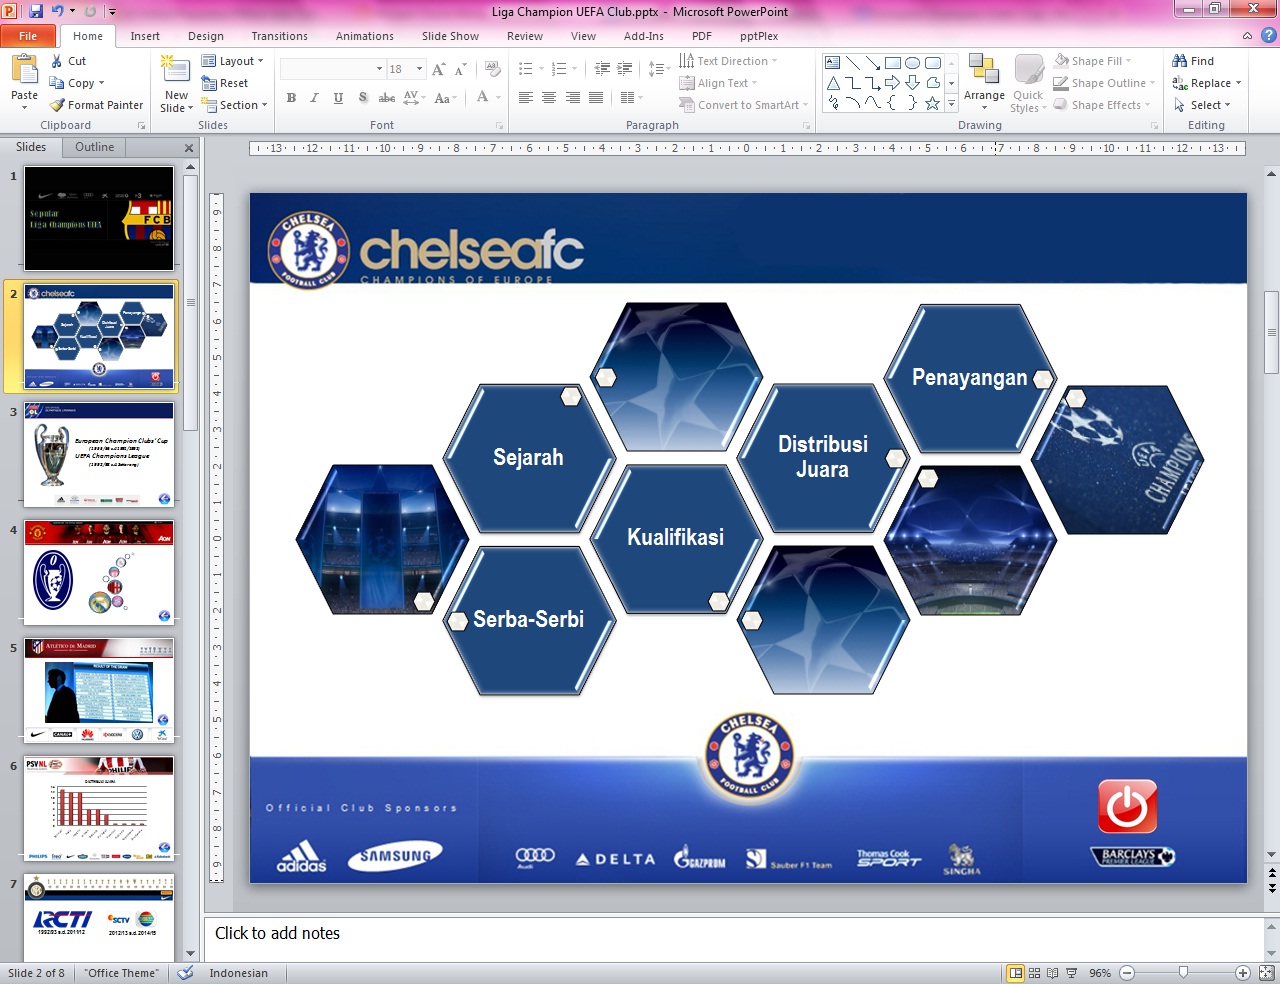
Task: Open the File tab
Action: pos(28,36)
